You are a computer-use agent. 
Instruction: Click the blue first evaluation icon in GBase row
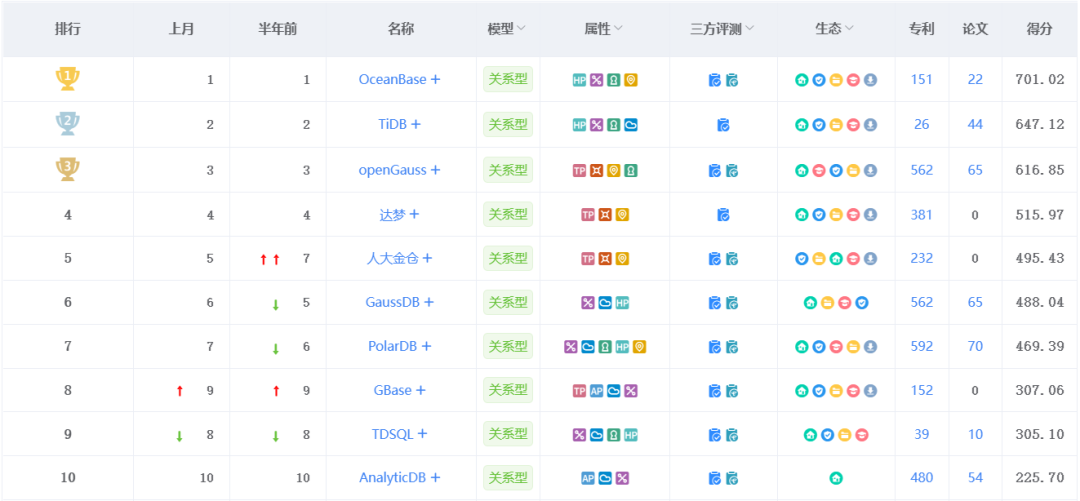point(714,391)
